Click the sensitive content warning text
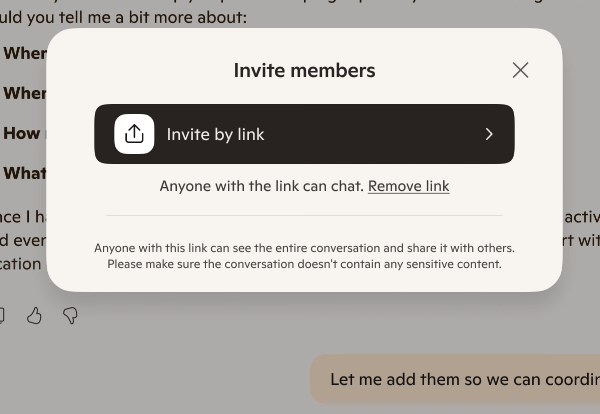This screenshot has height=414, width=600. [x=304, y=264]
